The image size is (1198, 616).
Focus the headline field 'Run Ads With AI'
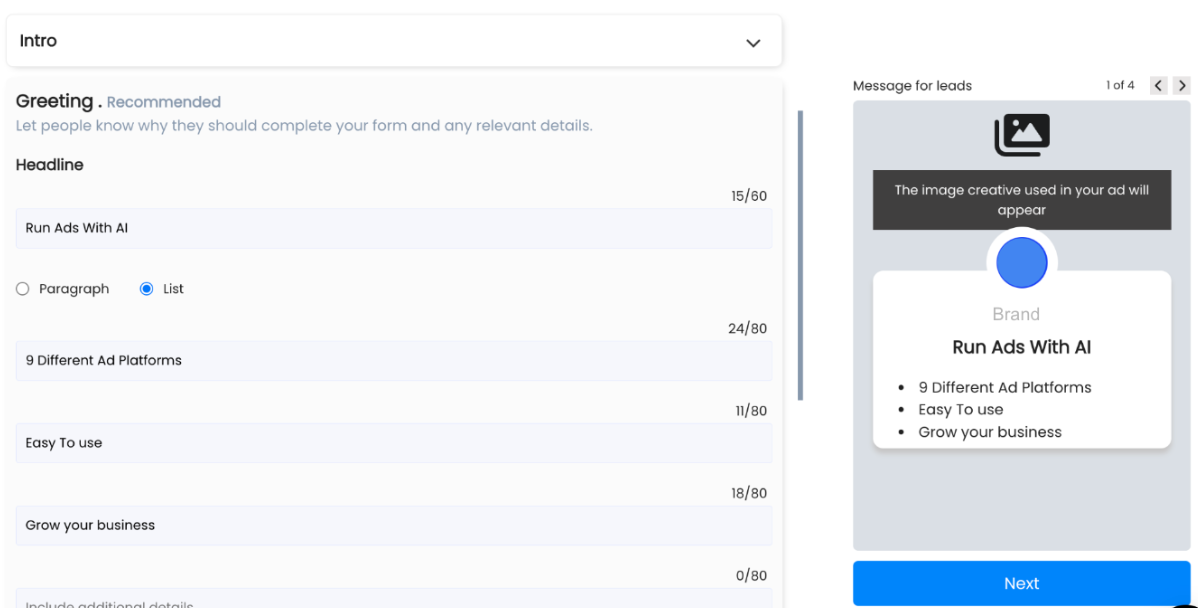pyautogui.click(x=393, y=228)
